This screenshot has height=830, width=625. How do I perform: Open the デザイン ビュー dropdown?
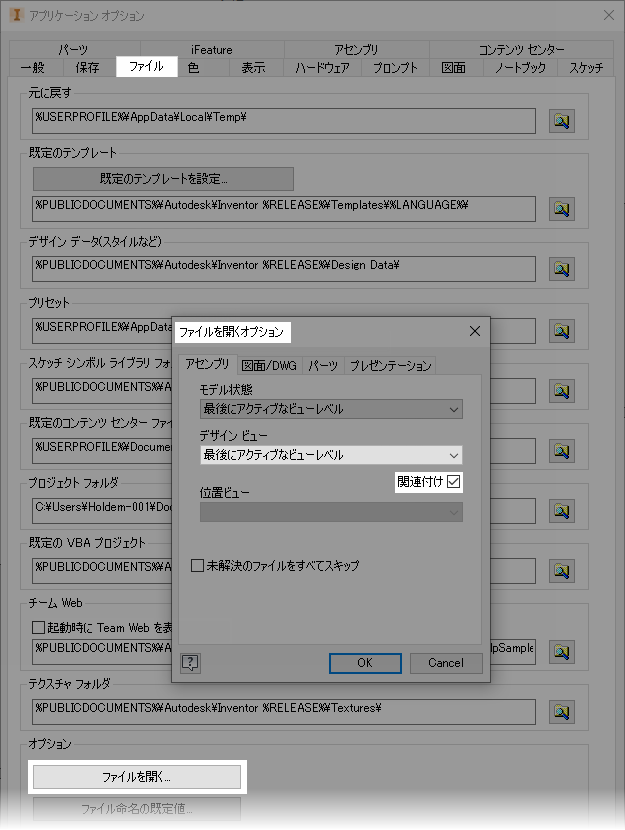pyautogui.click(x=331, y=455)
